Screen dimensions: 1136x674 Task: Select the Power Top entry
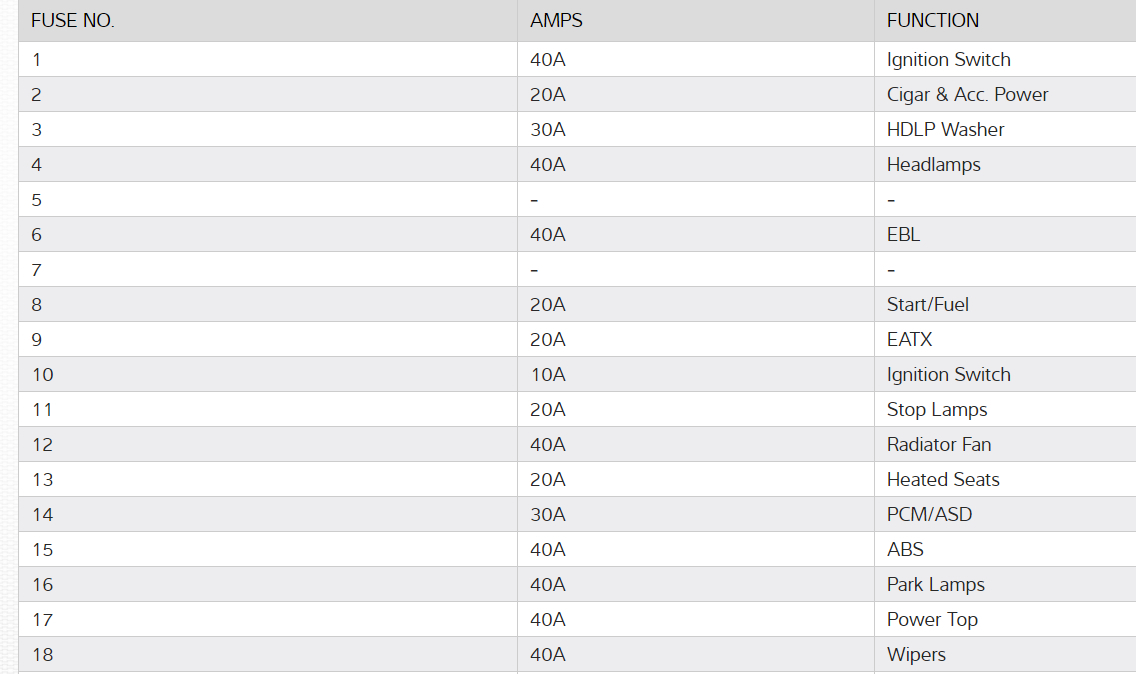click(x=932, y=620)
